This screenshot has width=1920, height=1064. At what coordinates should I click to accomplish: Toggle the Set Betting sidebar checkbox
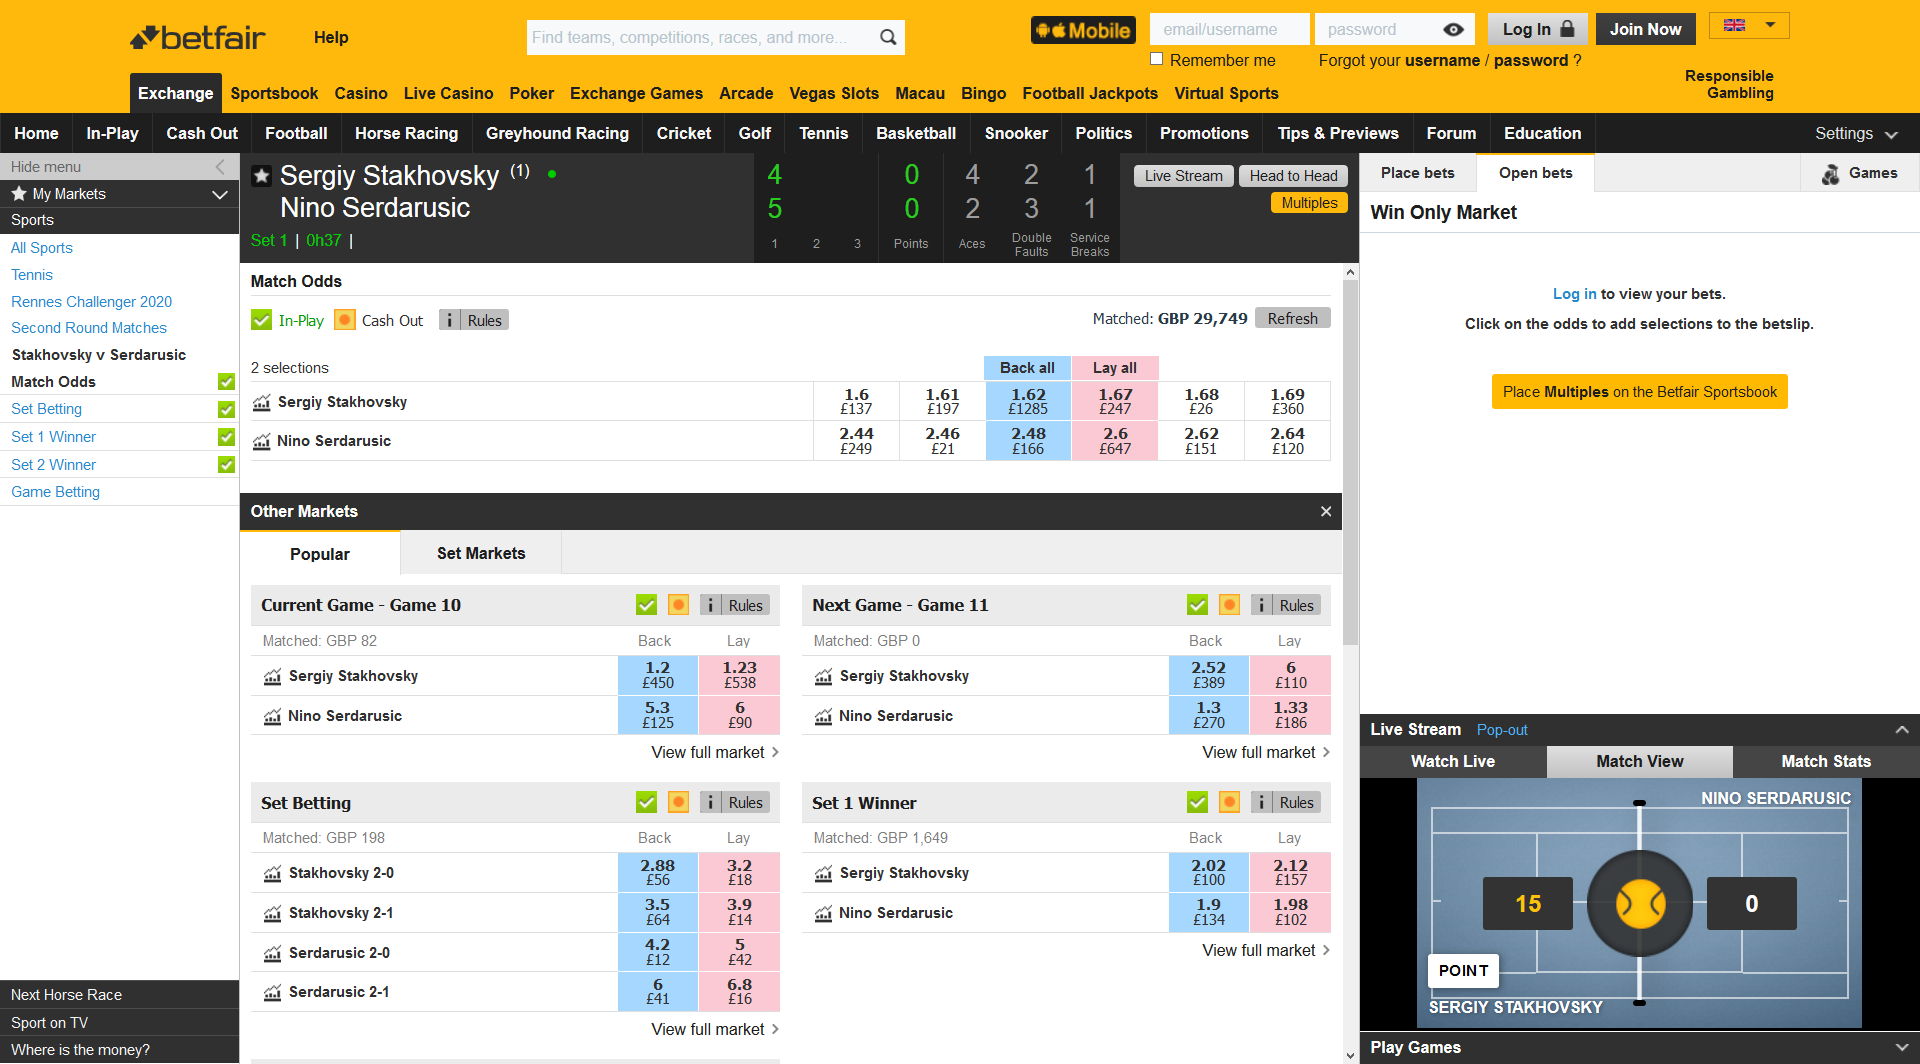click(x=227, y=409)
